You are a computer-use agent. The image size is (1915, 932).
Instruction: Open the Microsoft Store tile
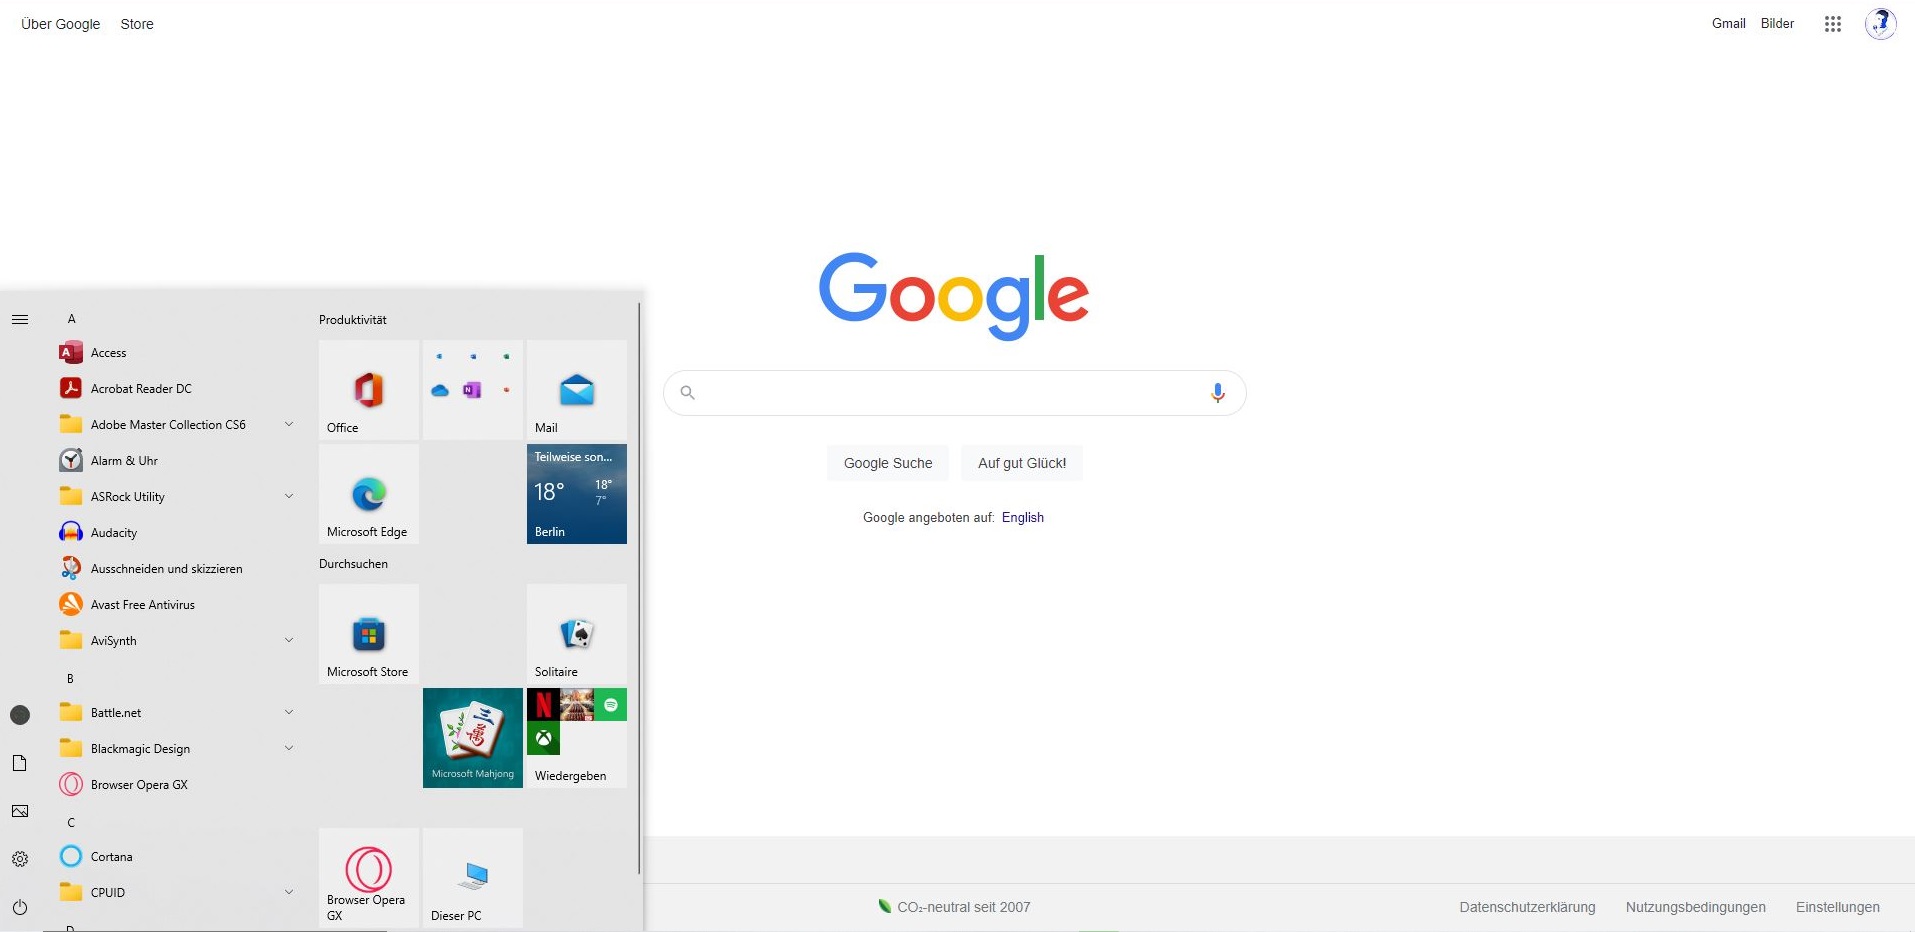tap(369, 634)
